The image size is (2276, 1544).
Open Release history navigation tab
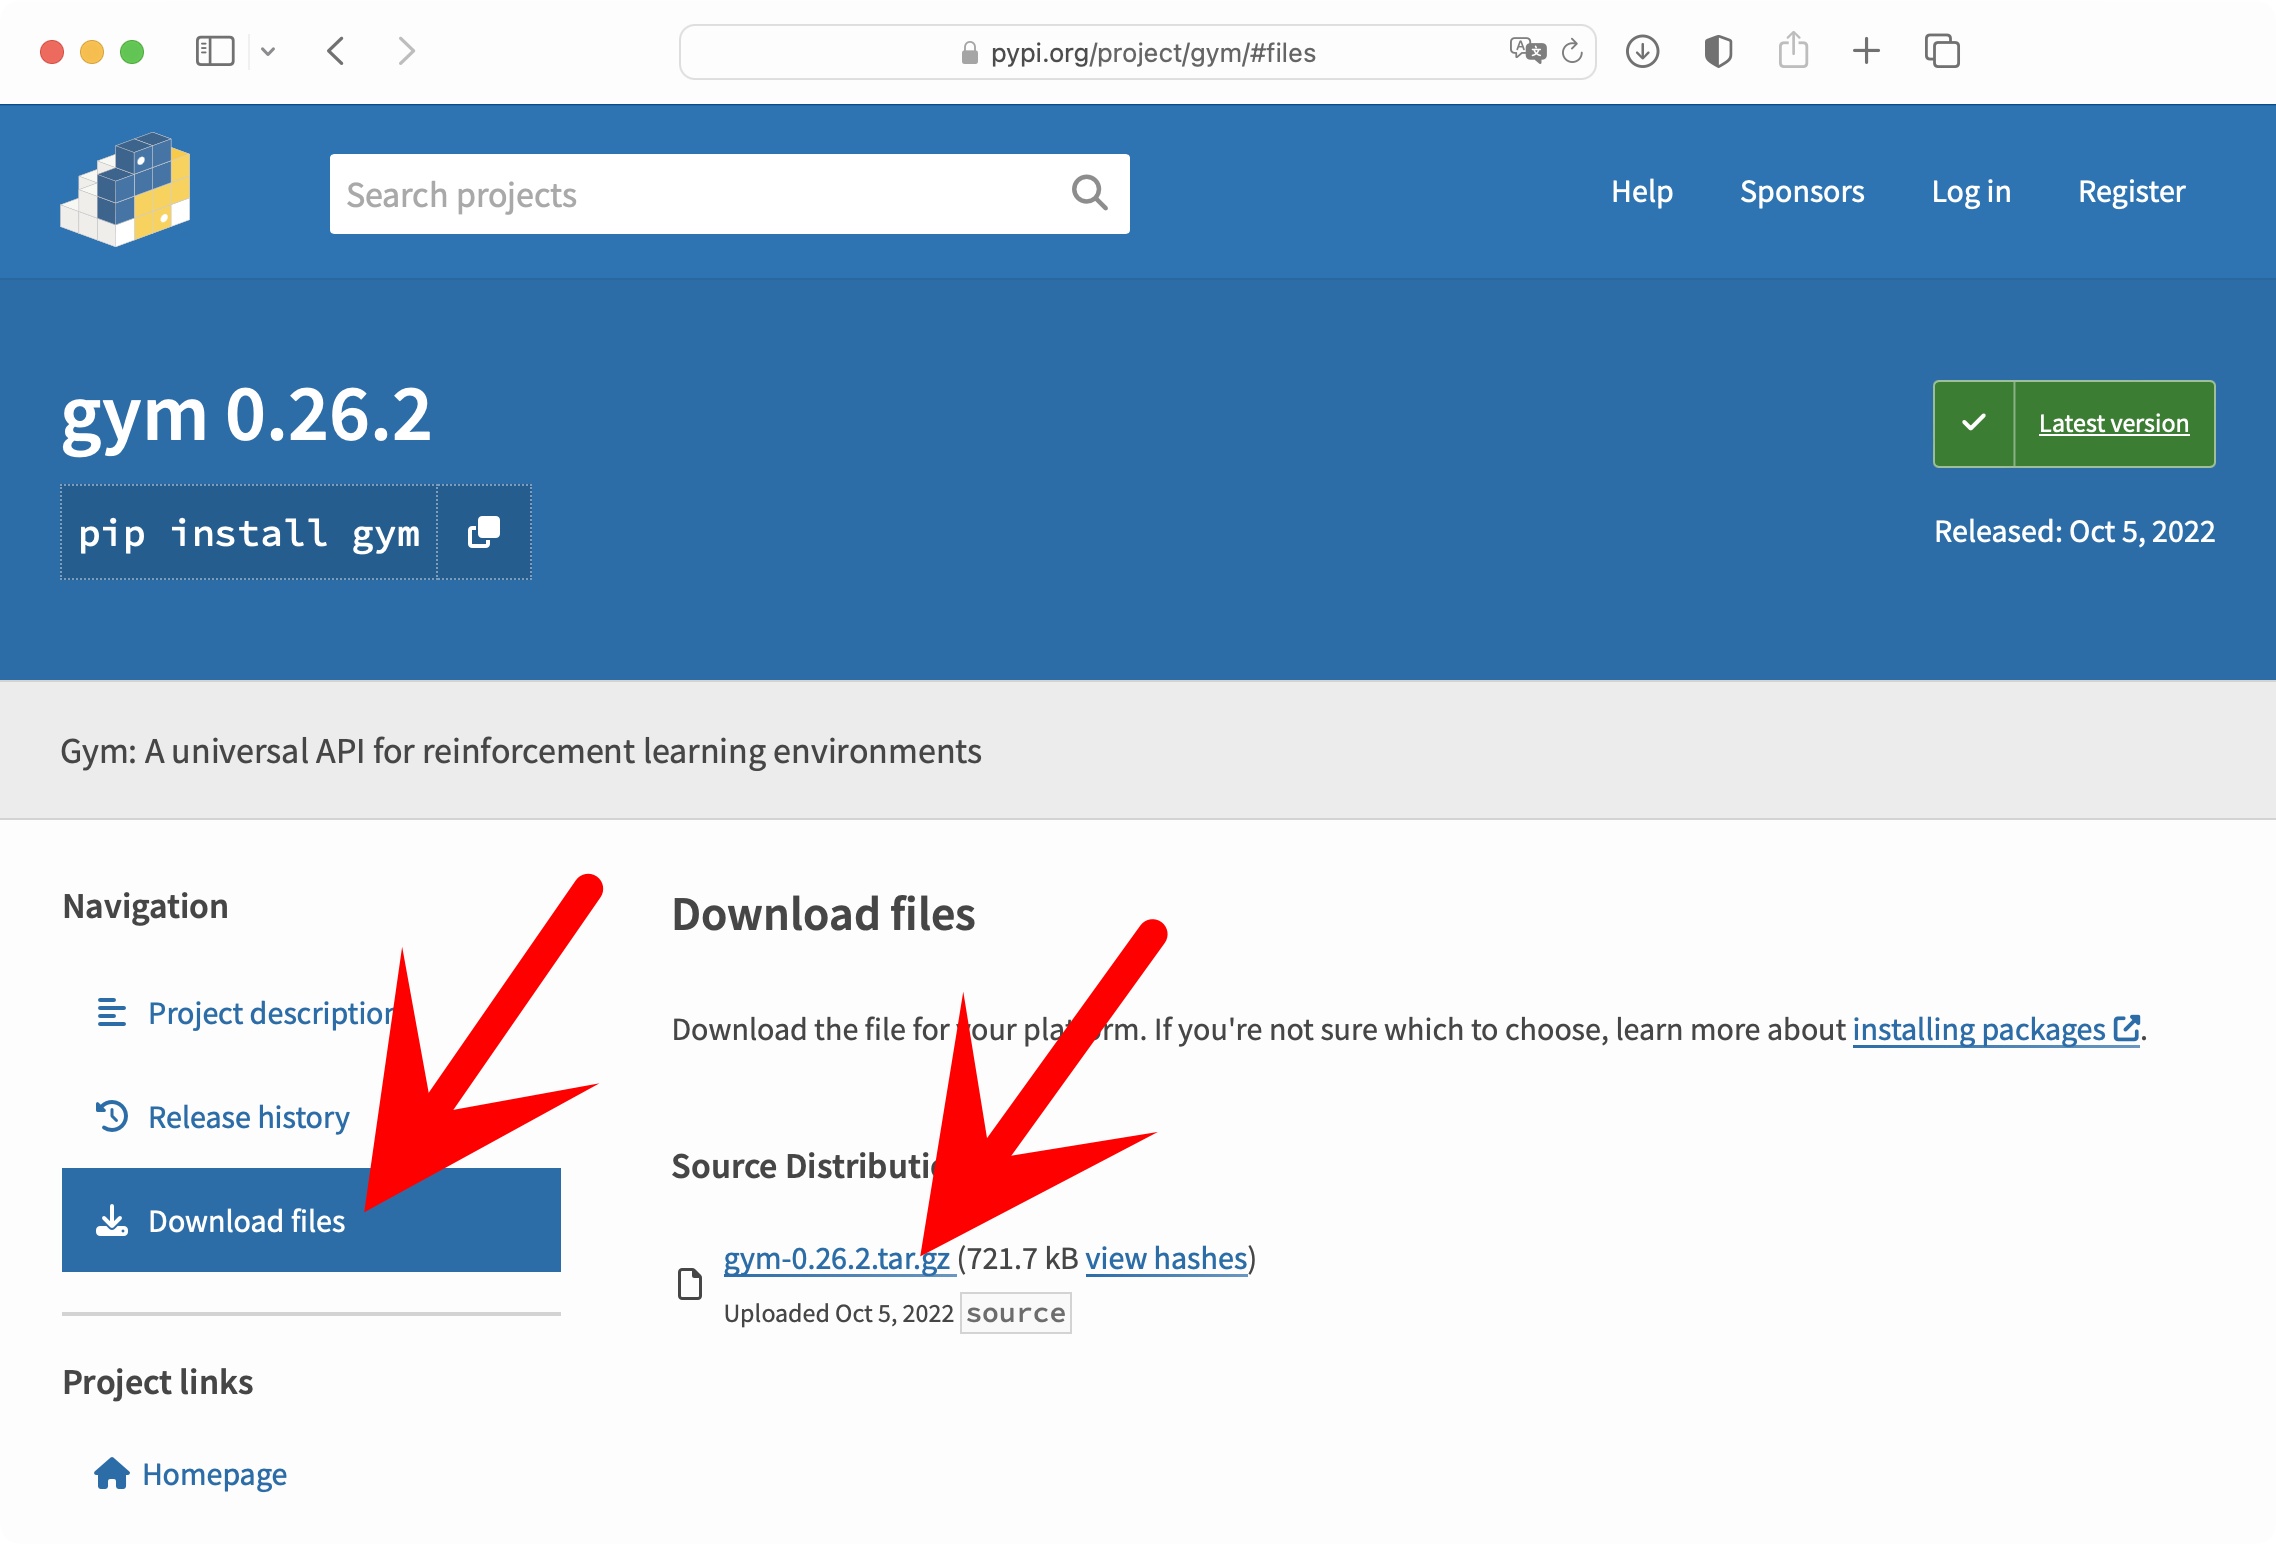[x=248, y=1117]
